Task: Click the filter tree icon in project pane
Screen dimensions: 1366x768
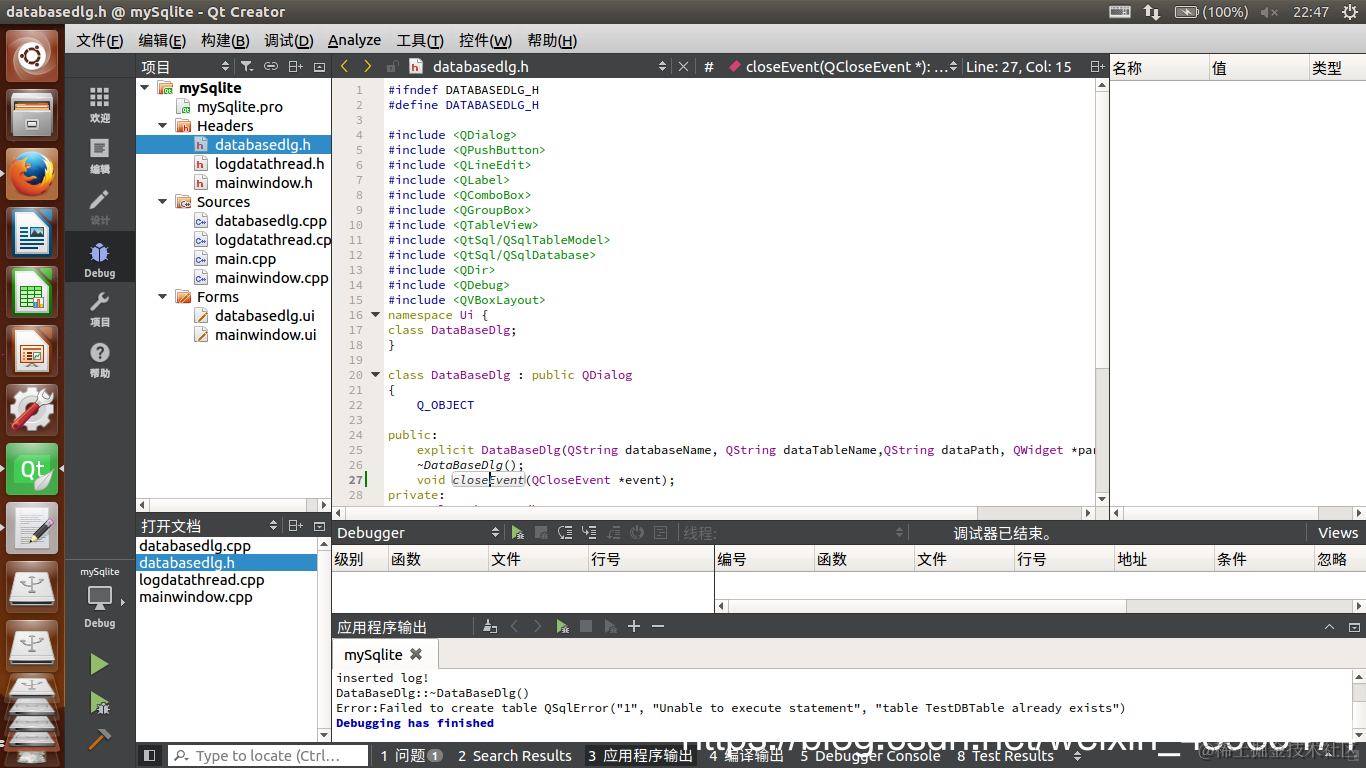Action: [x=246, y=66]
